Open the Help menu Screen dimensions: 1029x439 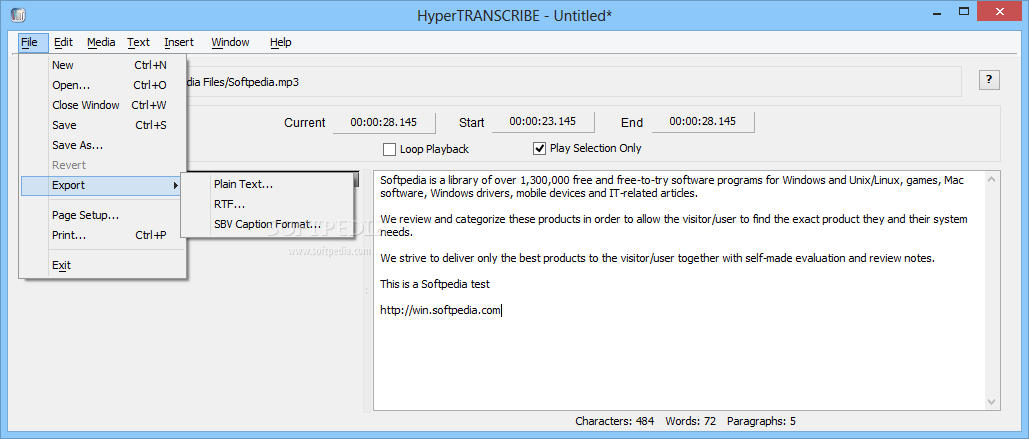[x=280, y=43]
